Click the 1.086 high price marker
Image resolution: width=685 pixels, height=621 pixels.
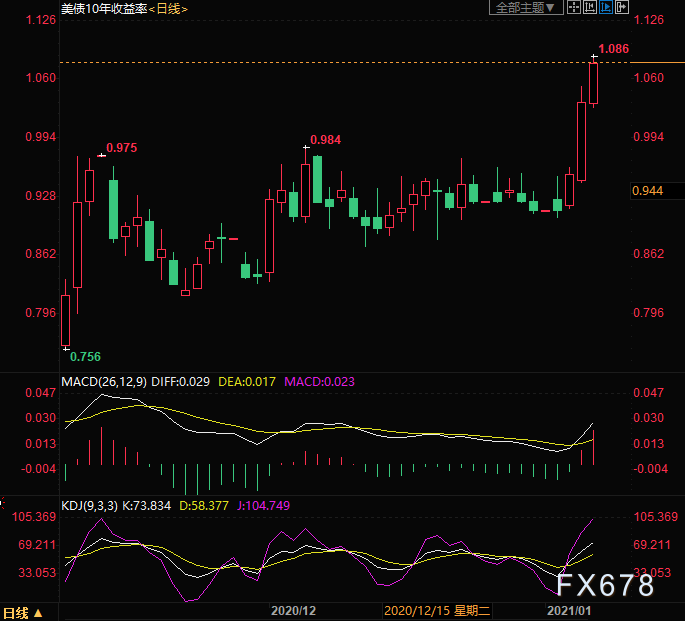(x=612, y=48)
